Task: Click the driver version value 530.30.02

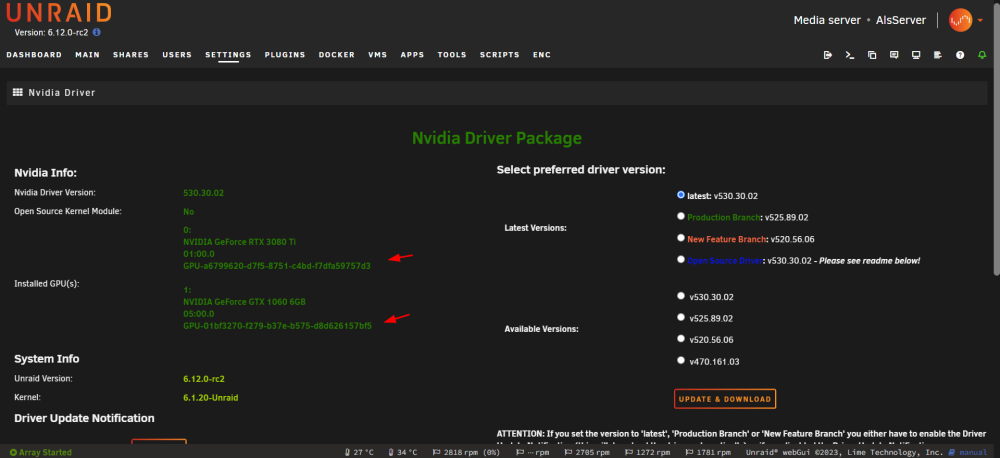Action: 203,192
